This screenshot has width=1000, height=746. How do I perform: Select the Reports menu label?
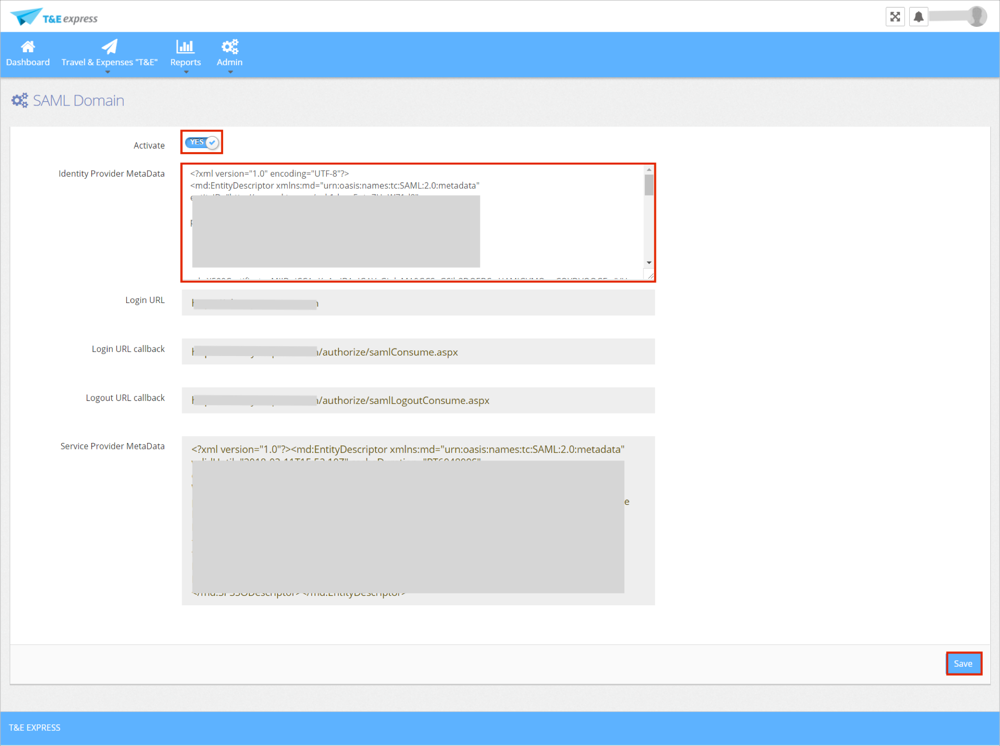[185, 62]
